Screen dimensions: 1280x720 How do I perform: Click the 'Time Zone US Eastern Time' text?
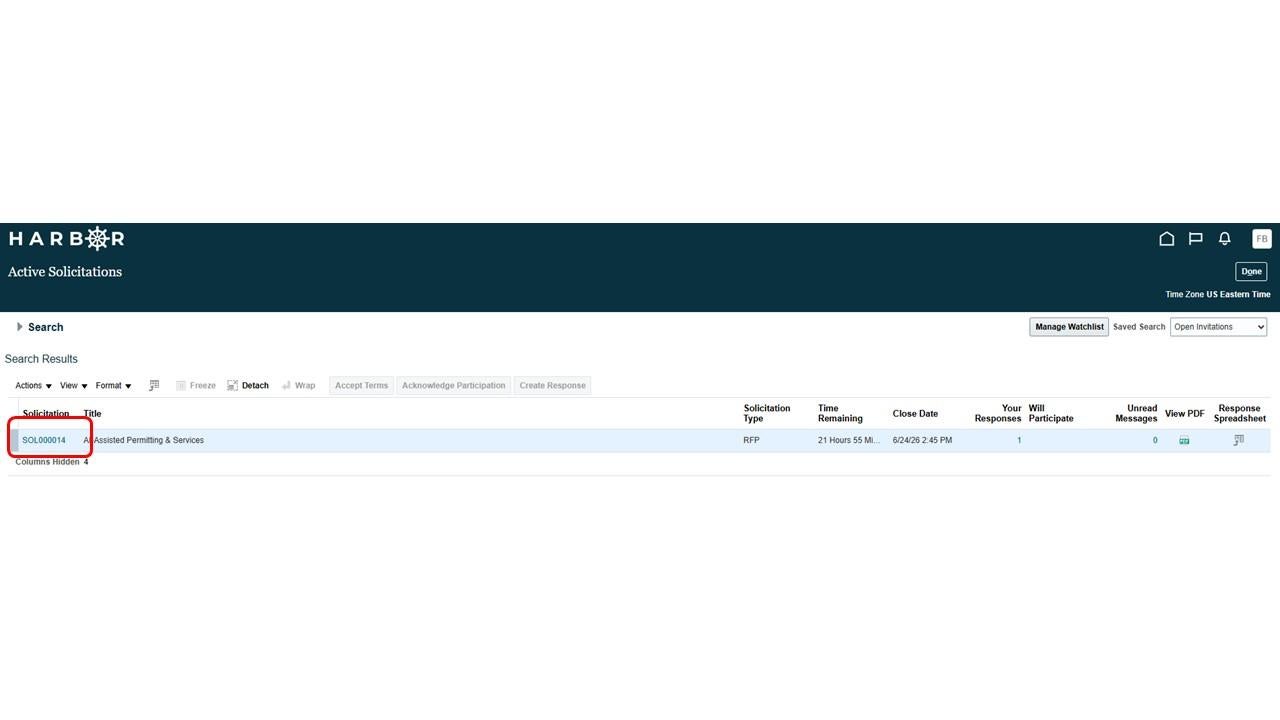[1218, 294]
